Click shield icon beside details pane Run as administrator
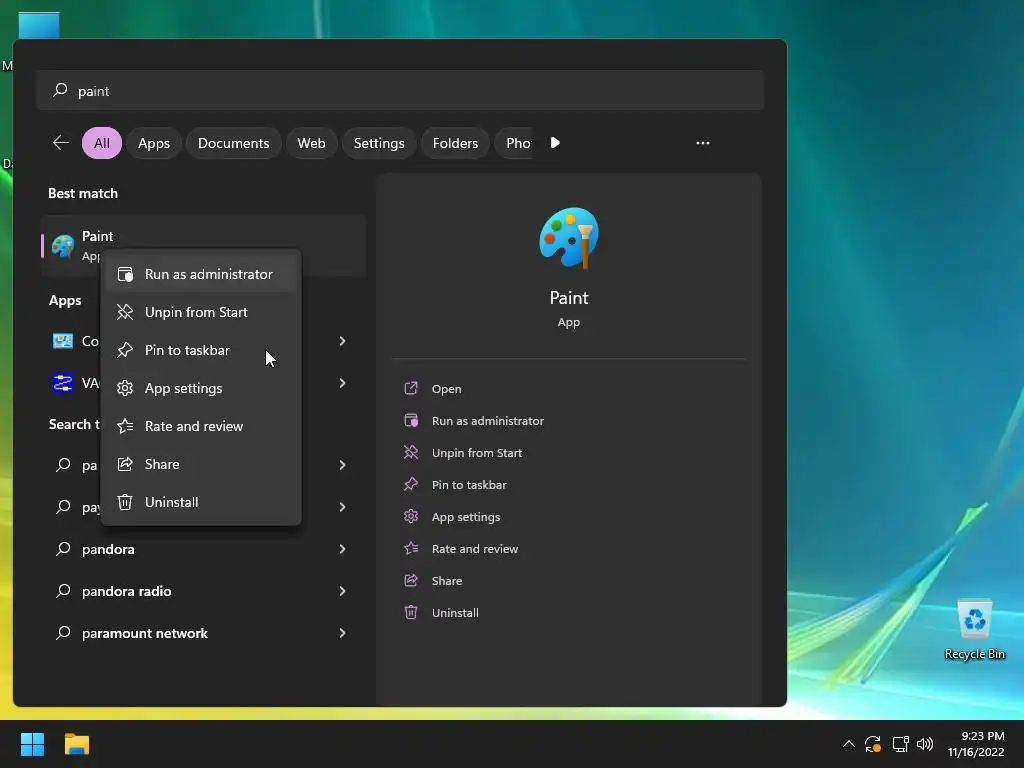The height and width of the screenshot is (768, 1024). pos(411,421)
